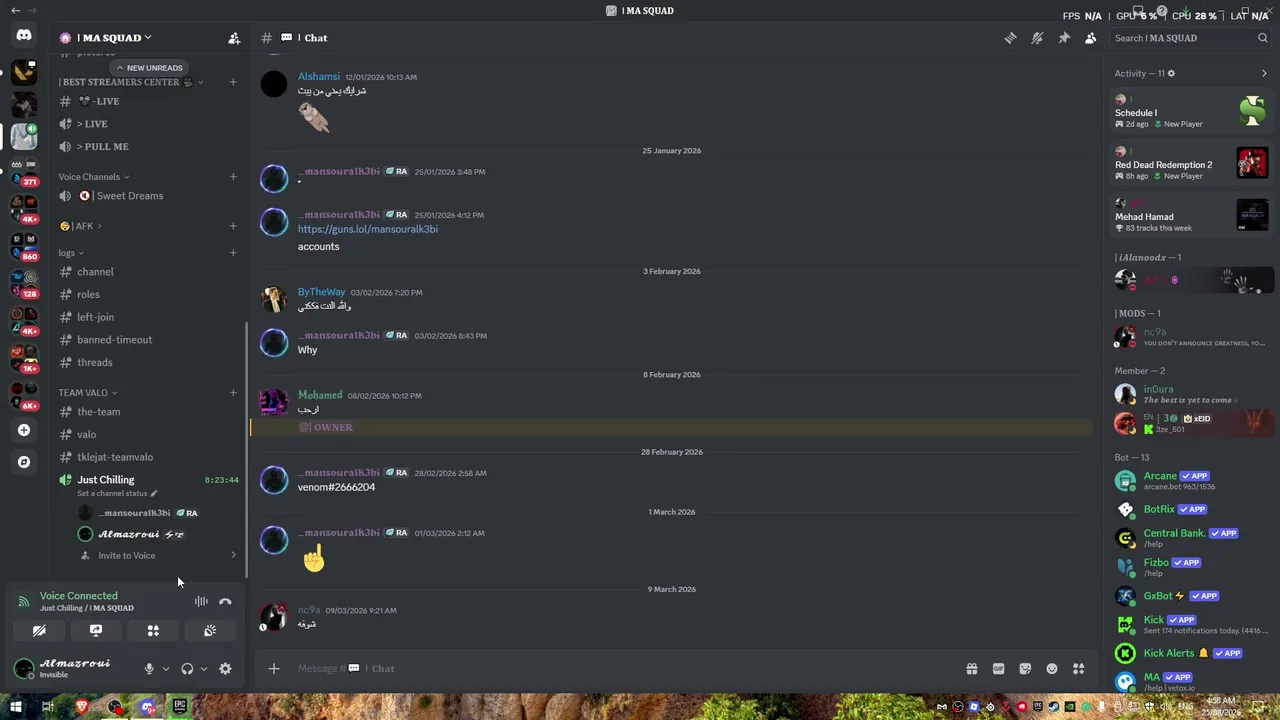Create channel in Voice Channels category

(233, 177)
